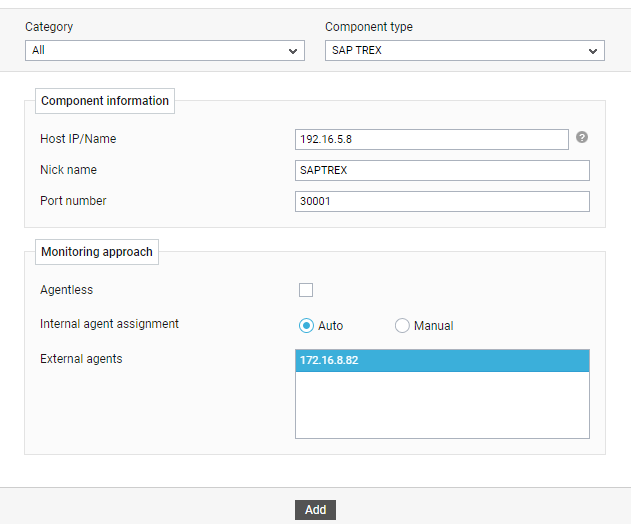This screenshot has width=631, height=524.
Task: Click the chevron arrow of Category selector
Action: click(293, 51)
